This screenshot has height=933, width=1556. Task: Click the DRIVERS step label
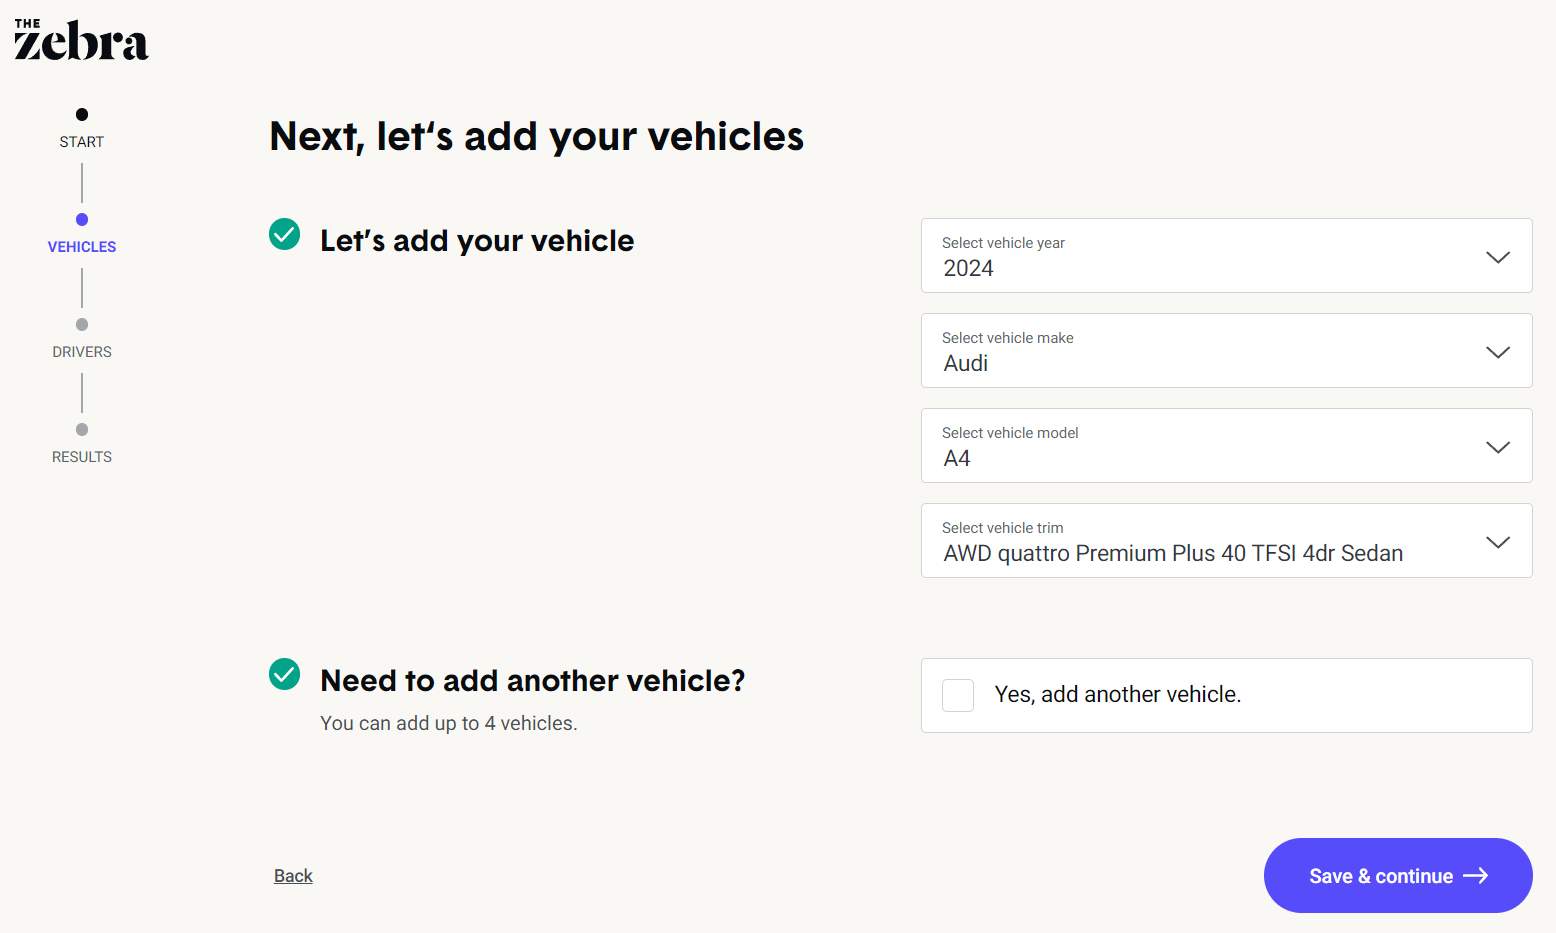coord(81,351)
